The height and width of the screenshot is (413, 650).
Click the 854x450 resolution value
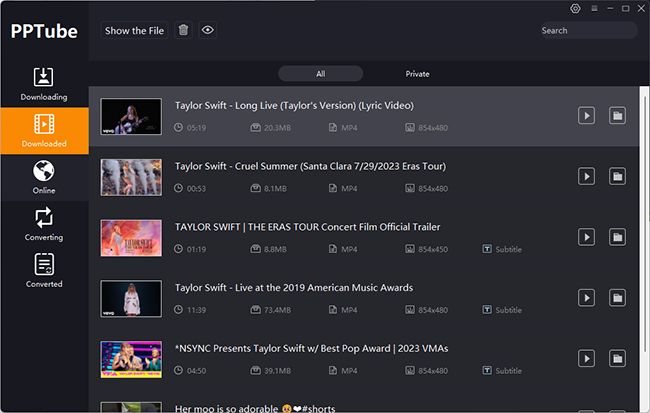pyautogui.click(x=433, y=249)
